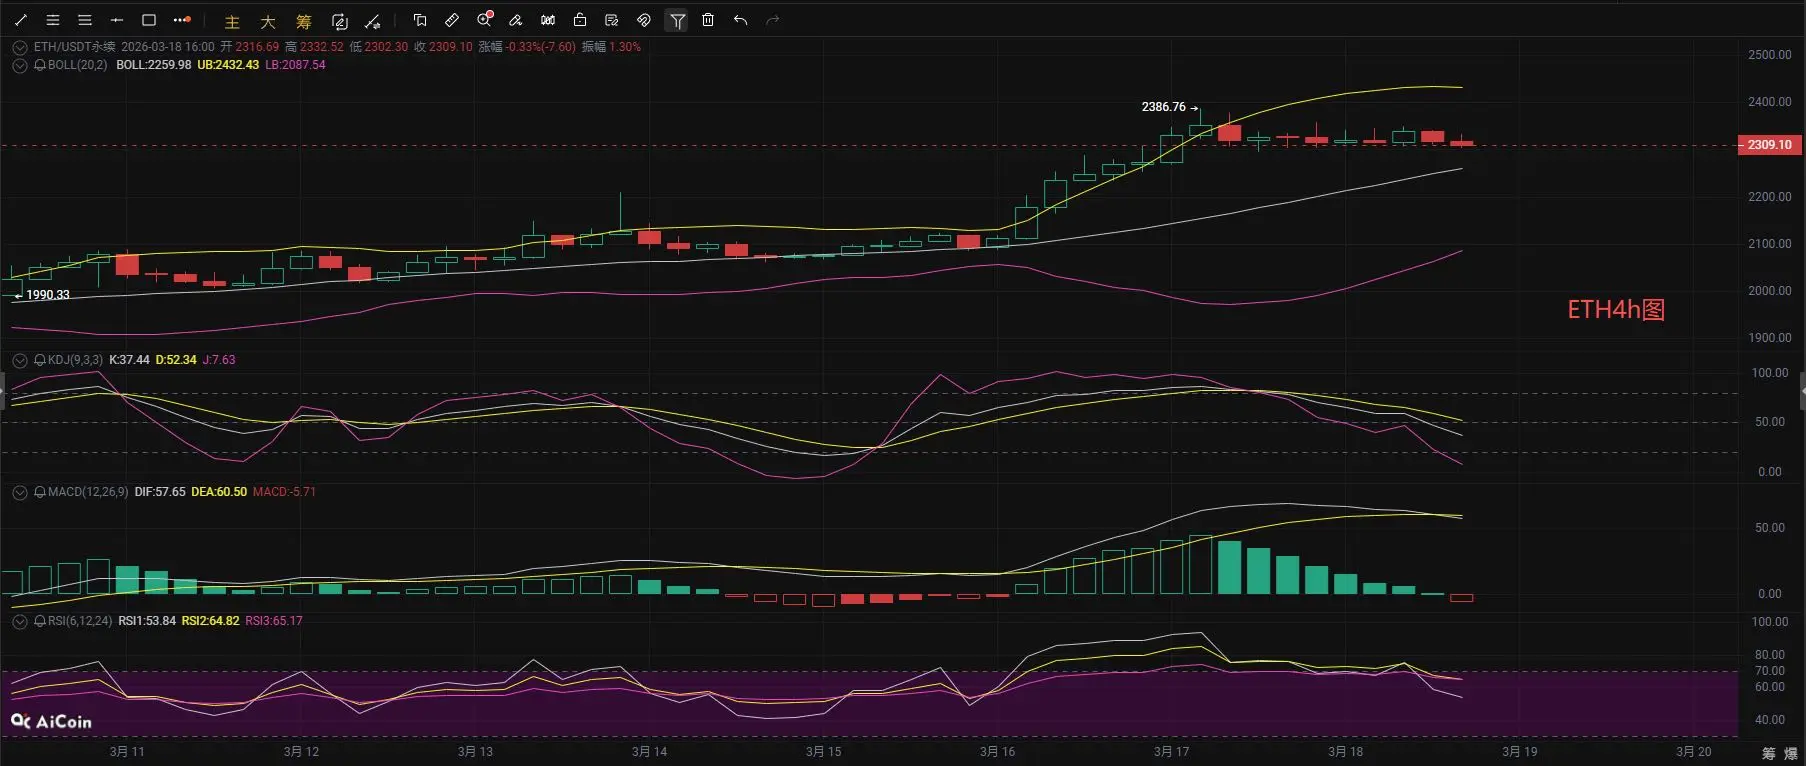Click the trash icon to delete drawings

(x=708, y=20)
